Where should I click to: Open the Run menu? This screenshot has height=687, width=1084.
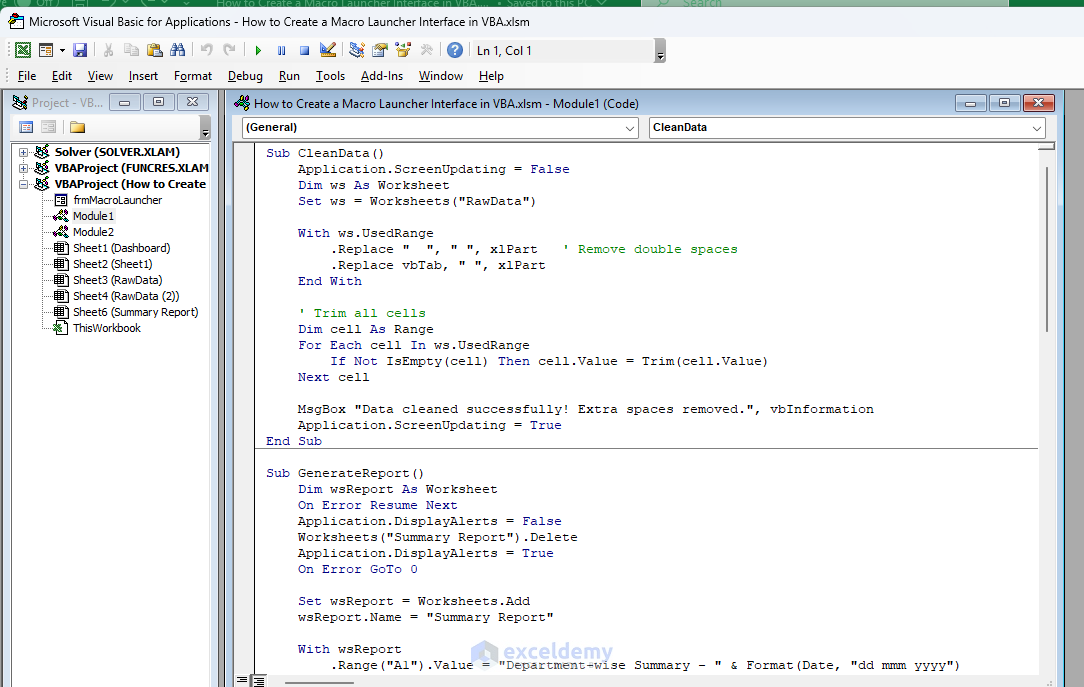289,76
